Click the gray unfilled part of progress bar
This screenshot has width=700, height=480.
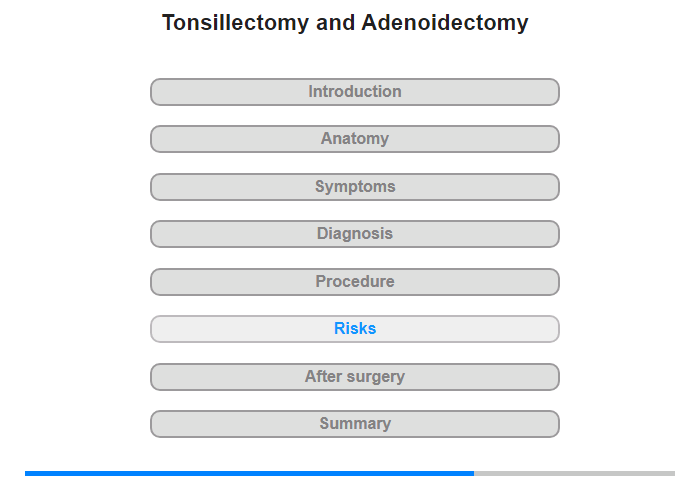click(x=574, y=473)
